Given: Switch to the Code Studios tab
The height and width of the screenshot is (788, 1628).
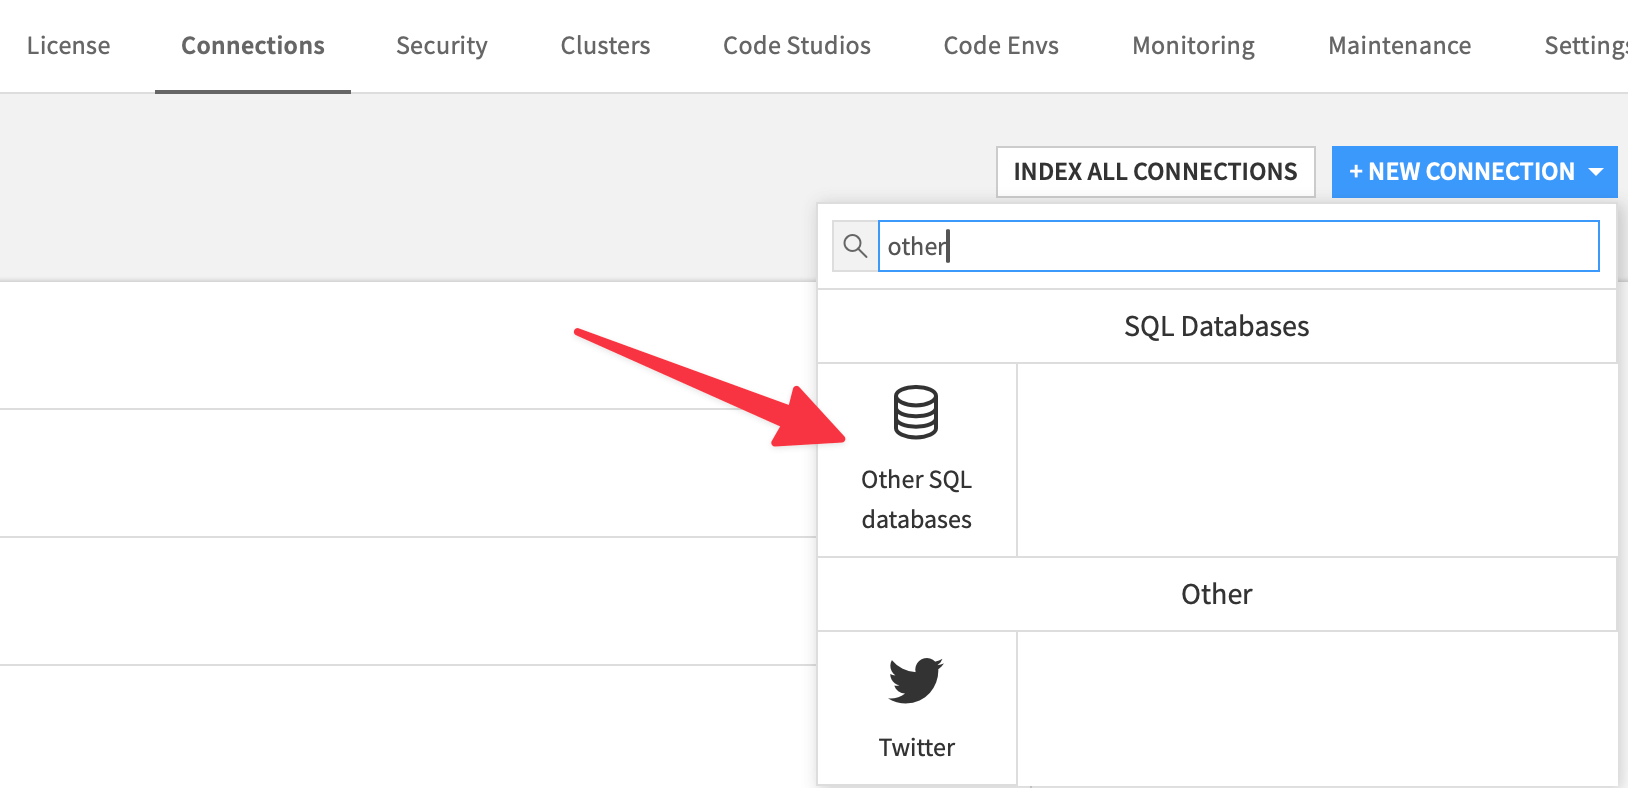Looking at the screenshot, I should point(796,46).
